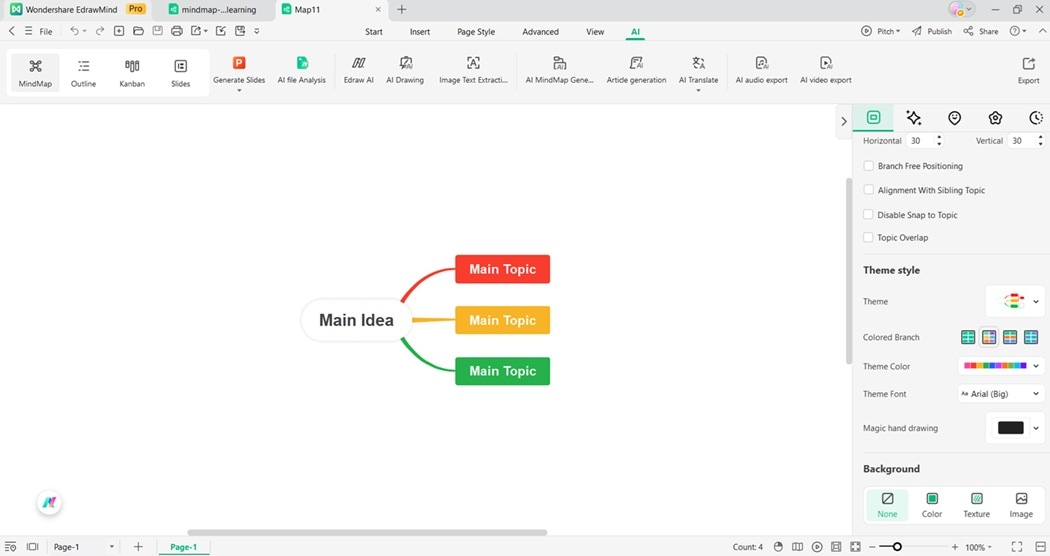Screen dimensions: 1050x556
Task: Open AI video export
Action: (x=826, y=70)
